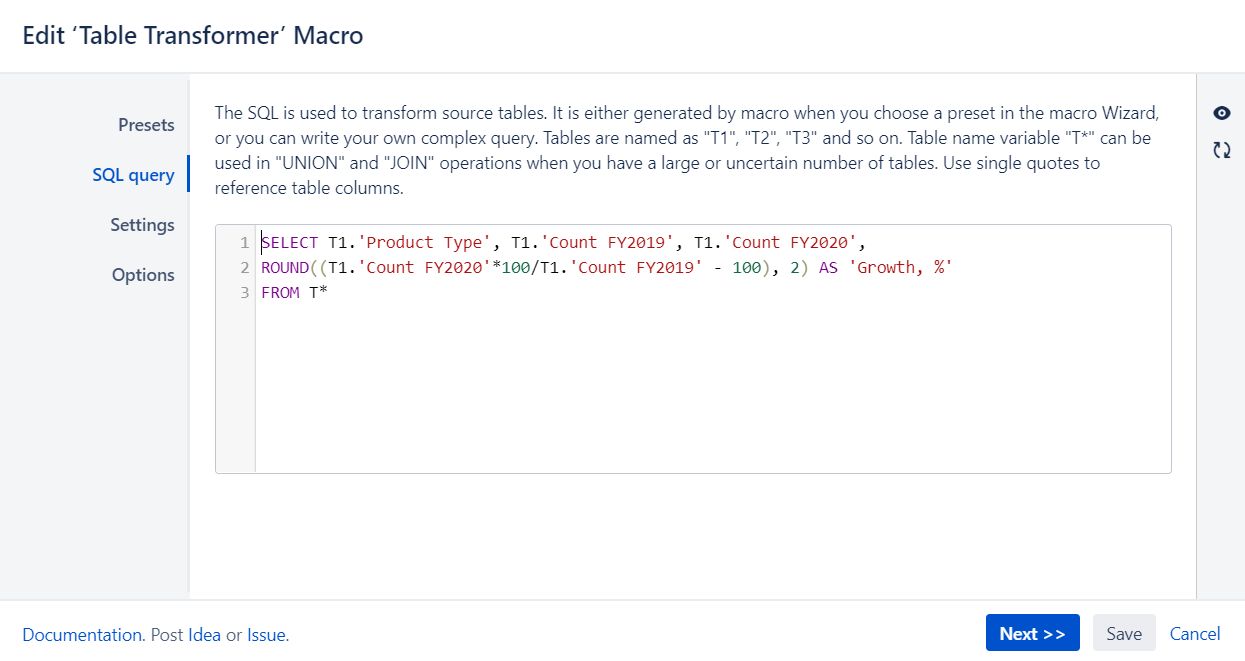
Task: Save the Table Transformer macro
Action: (x=1123, y=632)
